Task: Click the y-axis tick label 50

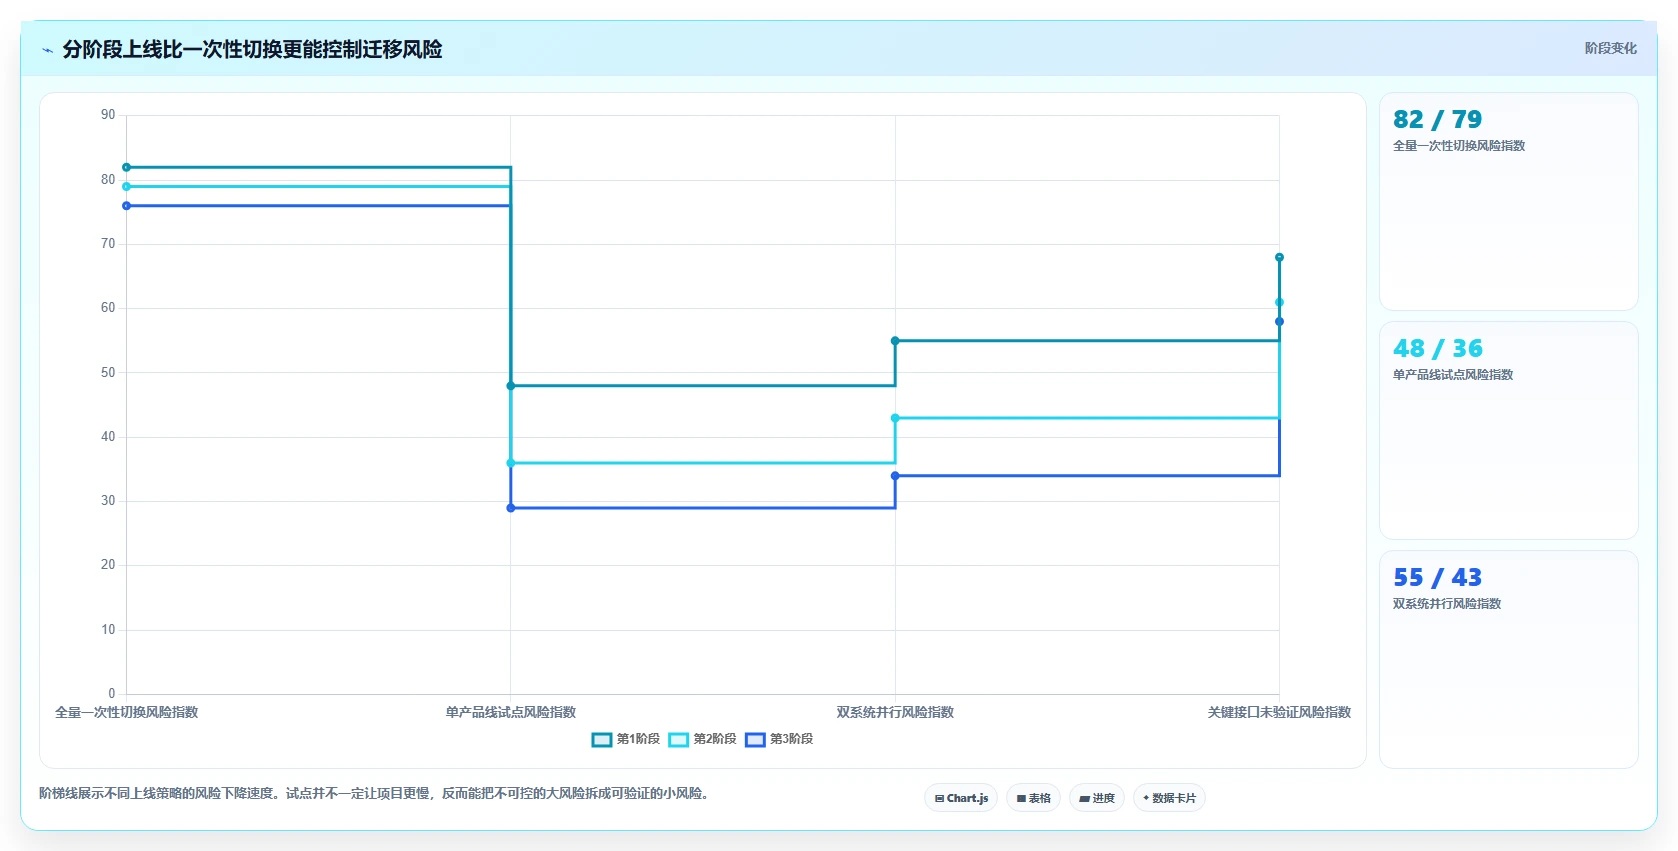Action: [x=108, y=372]
